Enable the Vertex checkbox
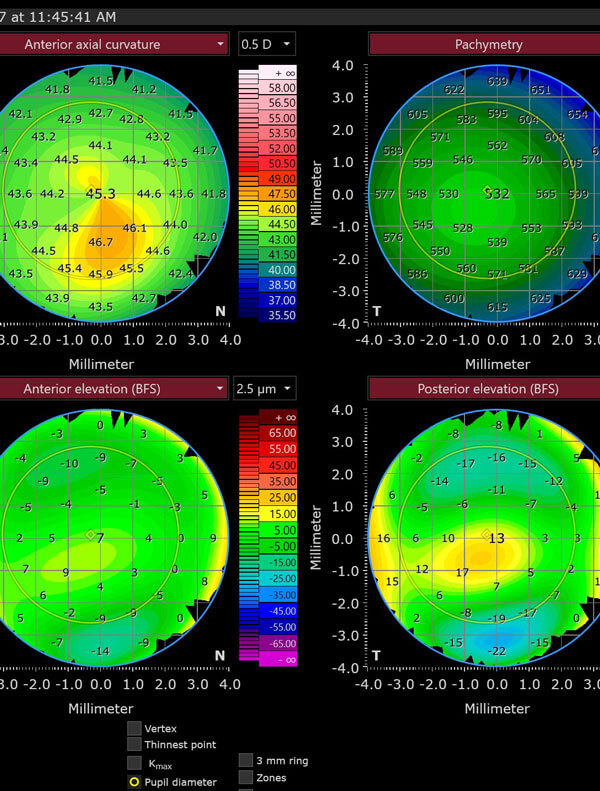Viewport: 600px width, 791px height. 134,729
